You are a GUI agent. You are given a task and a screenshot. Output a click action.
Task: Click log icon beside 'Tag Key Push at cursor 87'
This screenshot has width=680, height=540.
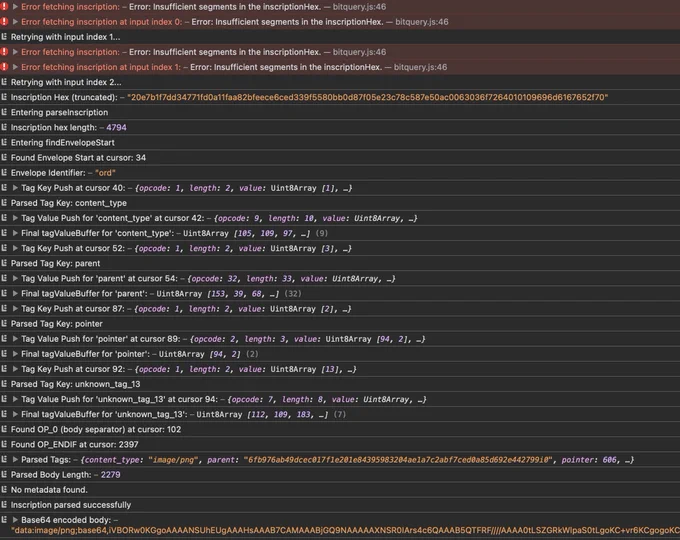coord(4,308)
